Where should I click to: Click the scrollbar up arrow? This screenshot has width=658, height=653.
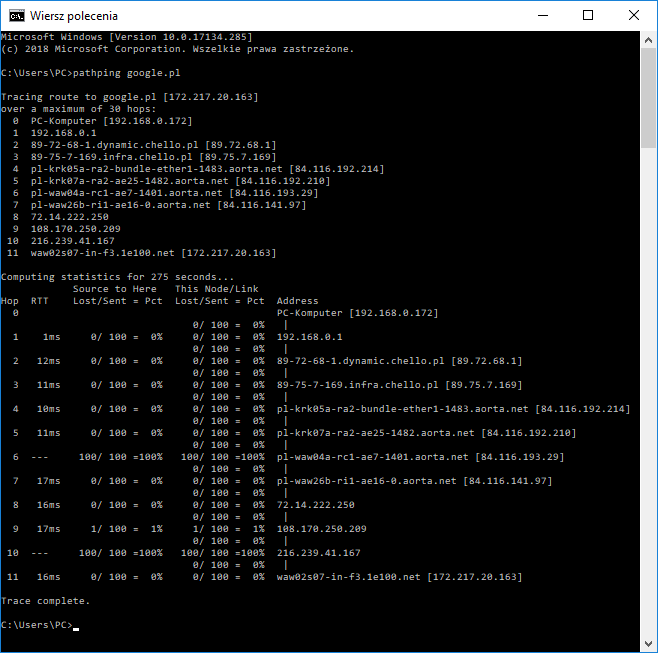(648, 39)
